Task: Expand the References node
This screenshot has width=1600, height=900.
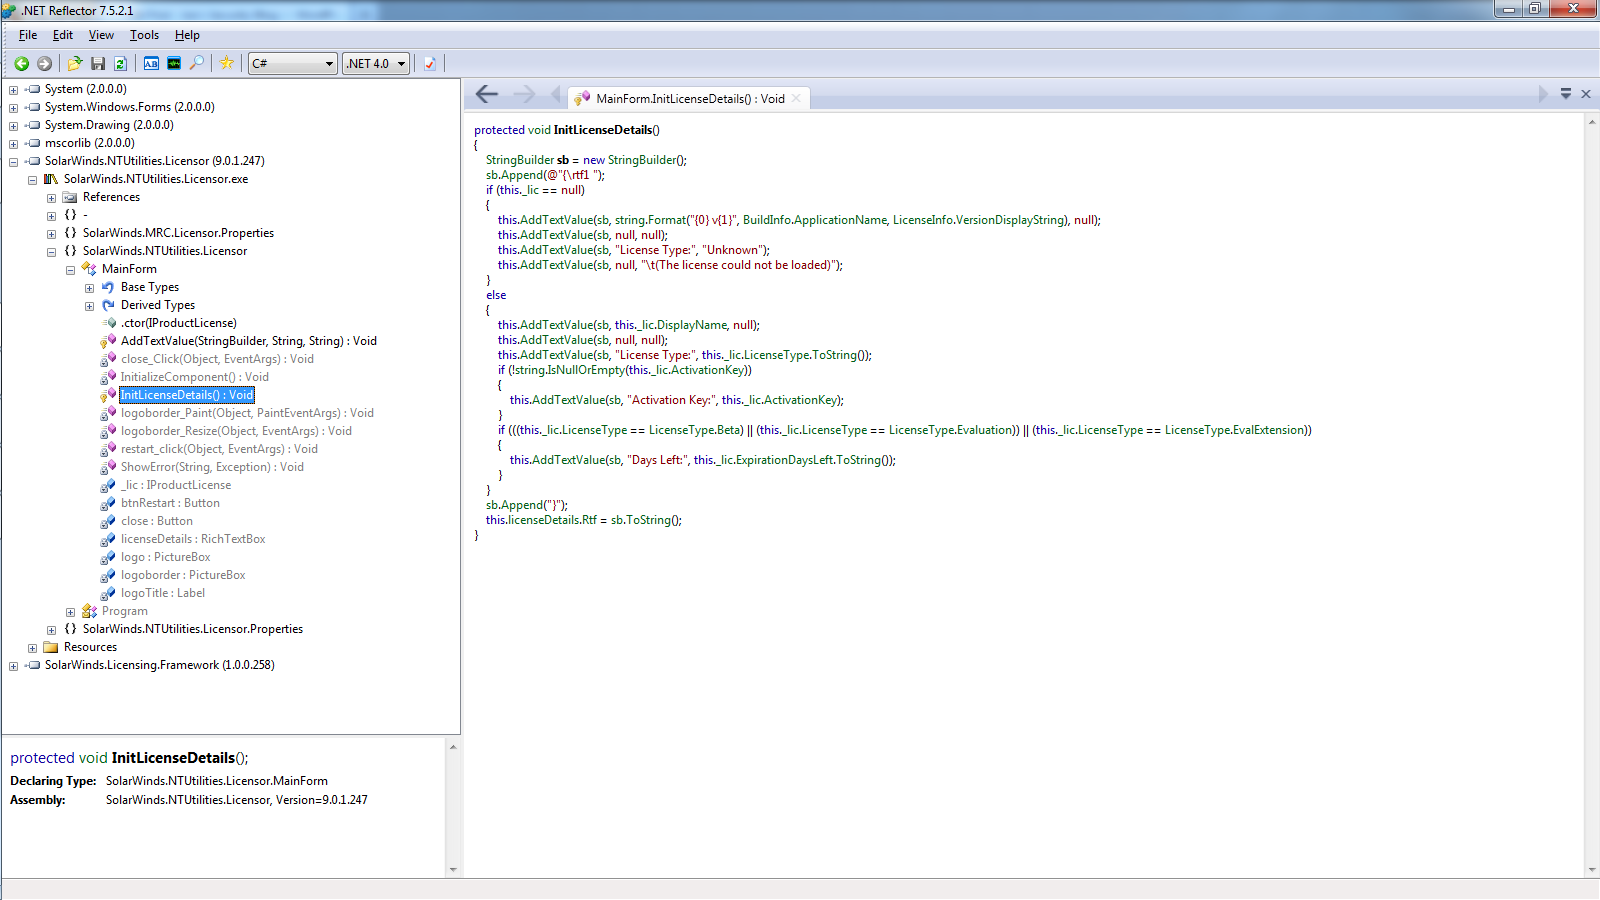Action: (x=51, y=198)
